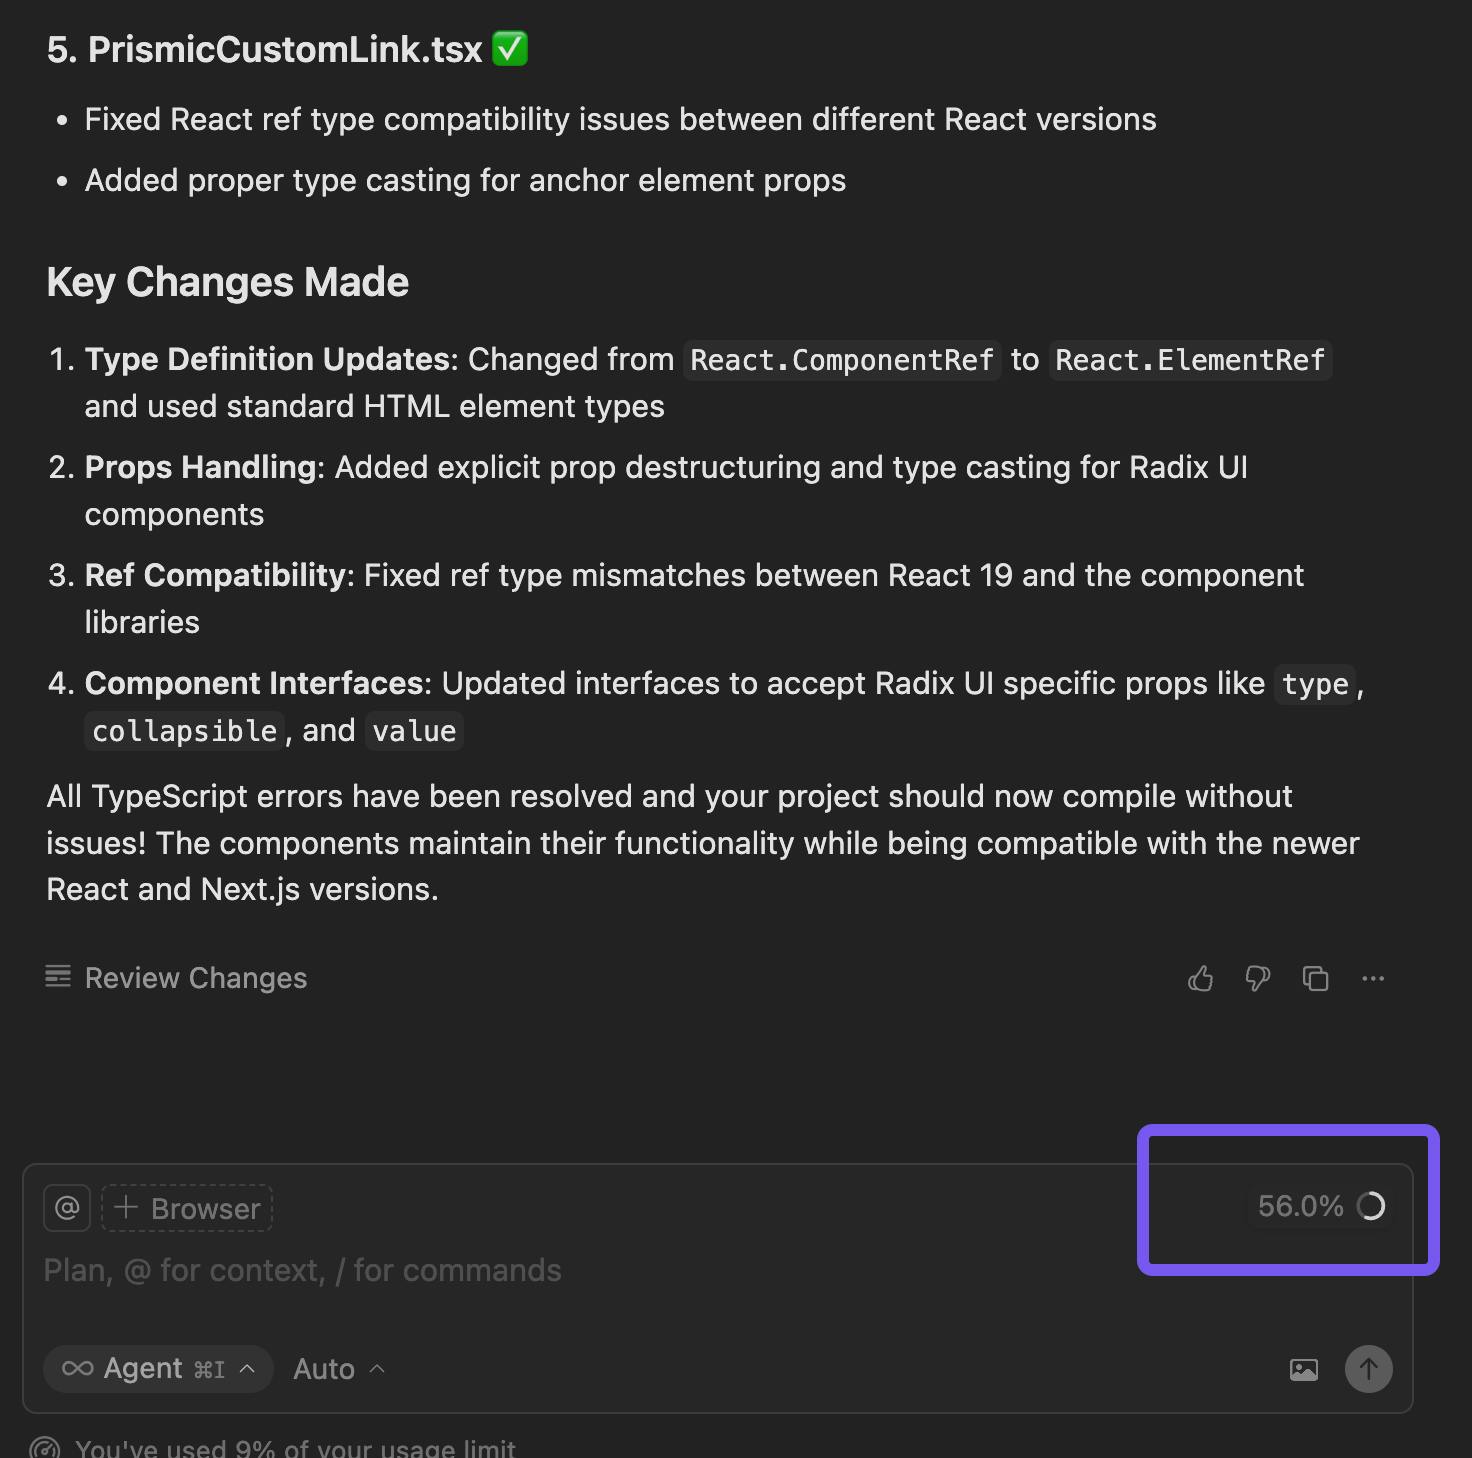Click the list icon beside Review Changes

[x=58, y=977]
